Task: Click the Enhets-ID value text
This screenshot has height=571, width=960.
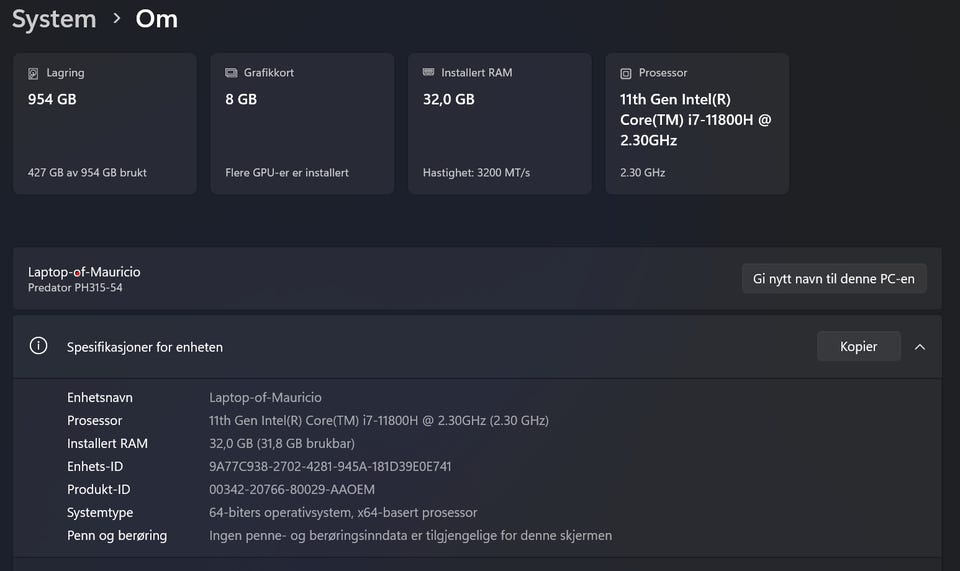Action: pos(330,466)
